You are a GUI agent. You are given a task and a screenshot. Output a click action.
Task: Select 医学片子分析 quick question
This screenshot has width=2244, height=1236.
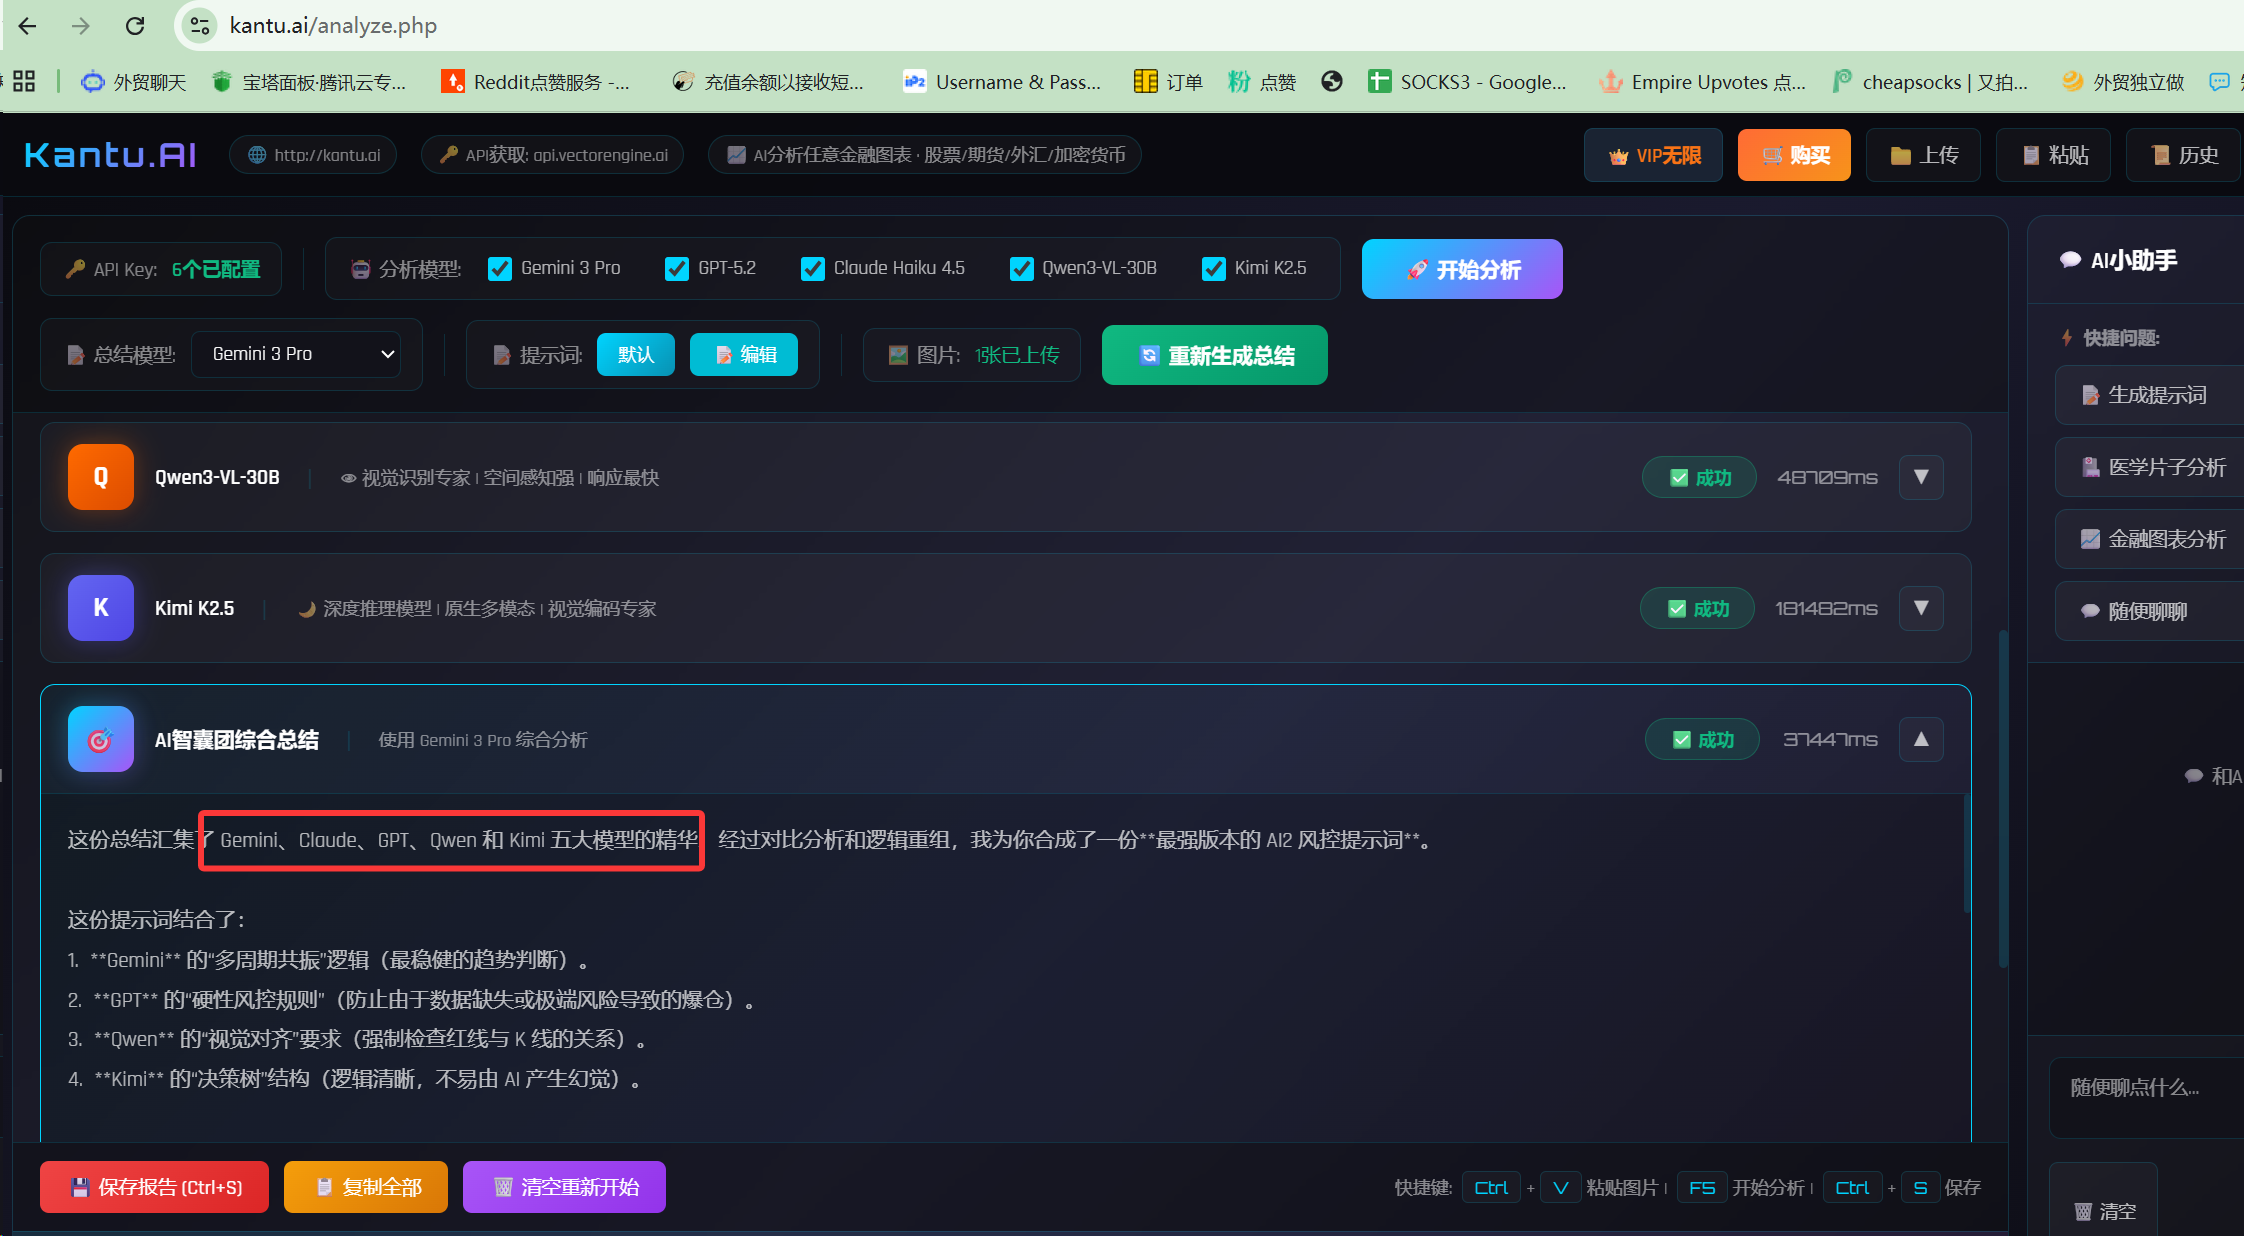pyautogui.click(x=2154, y=467)
